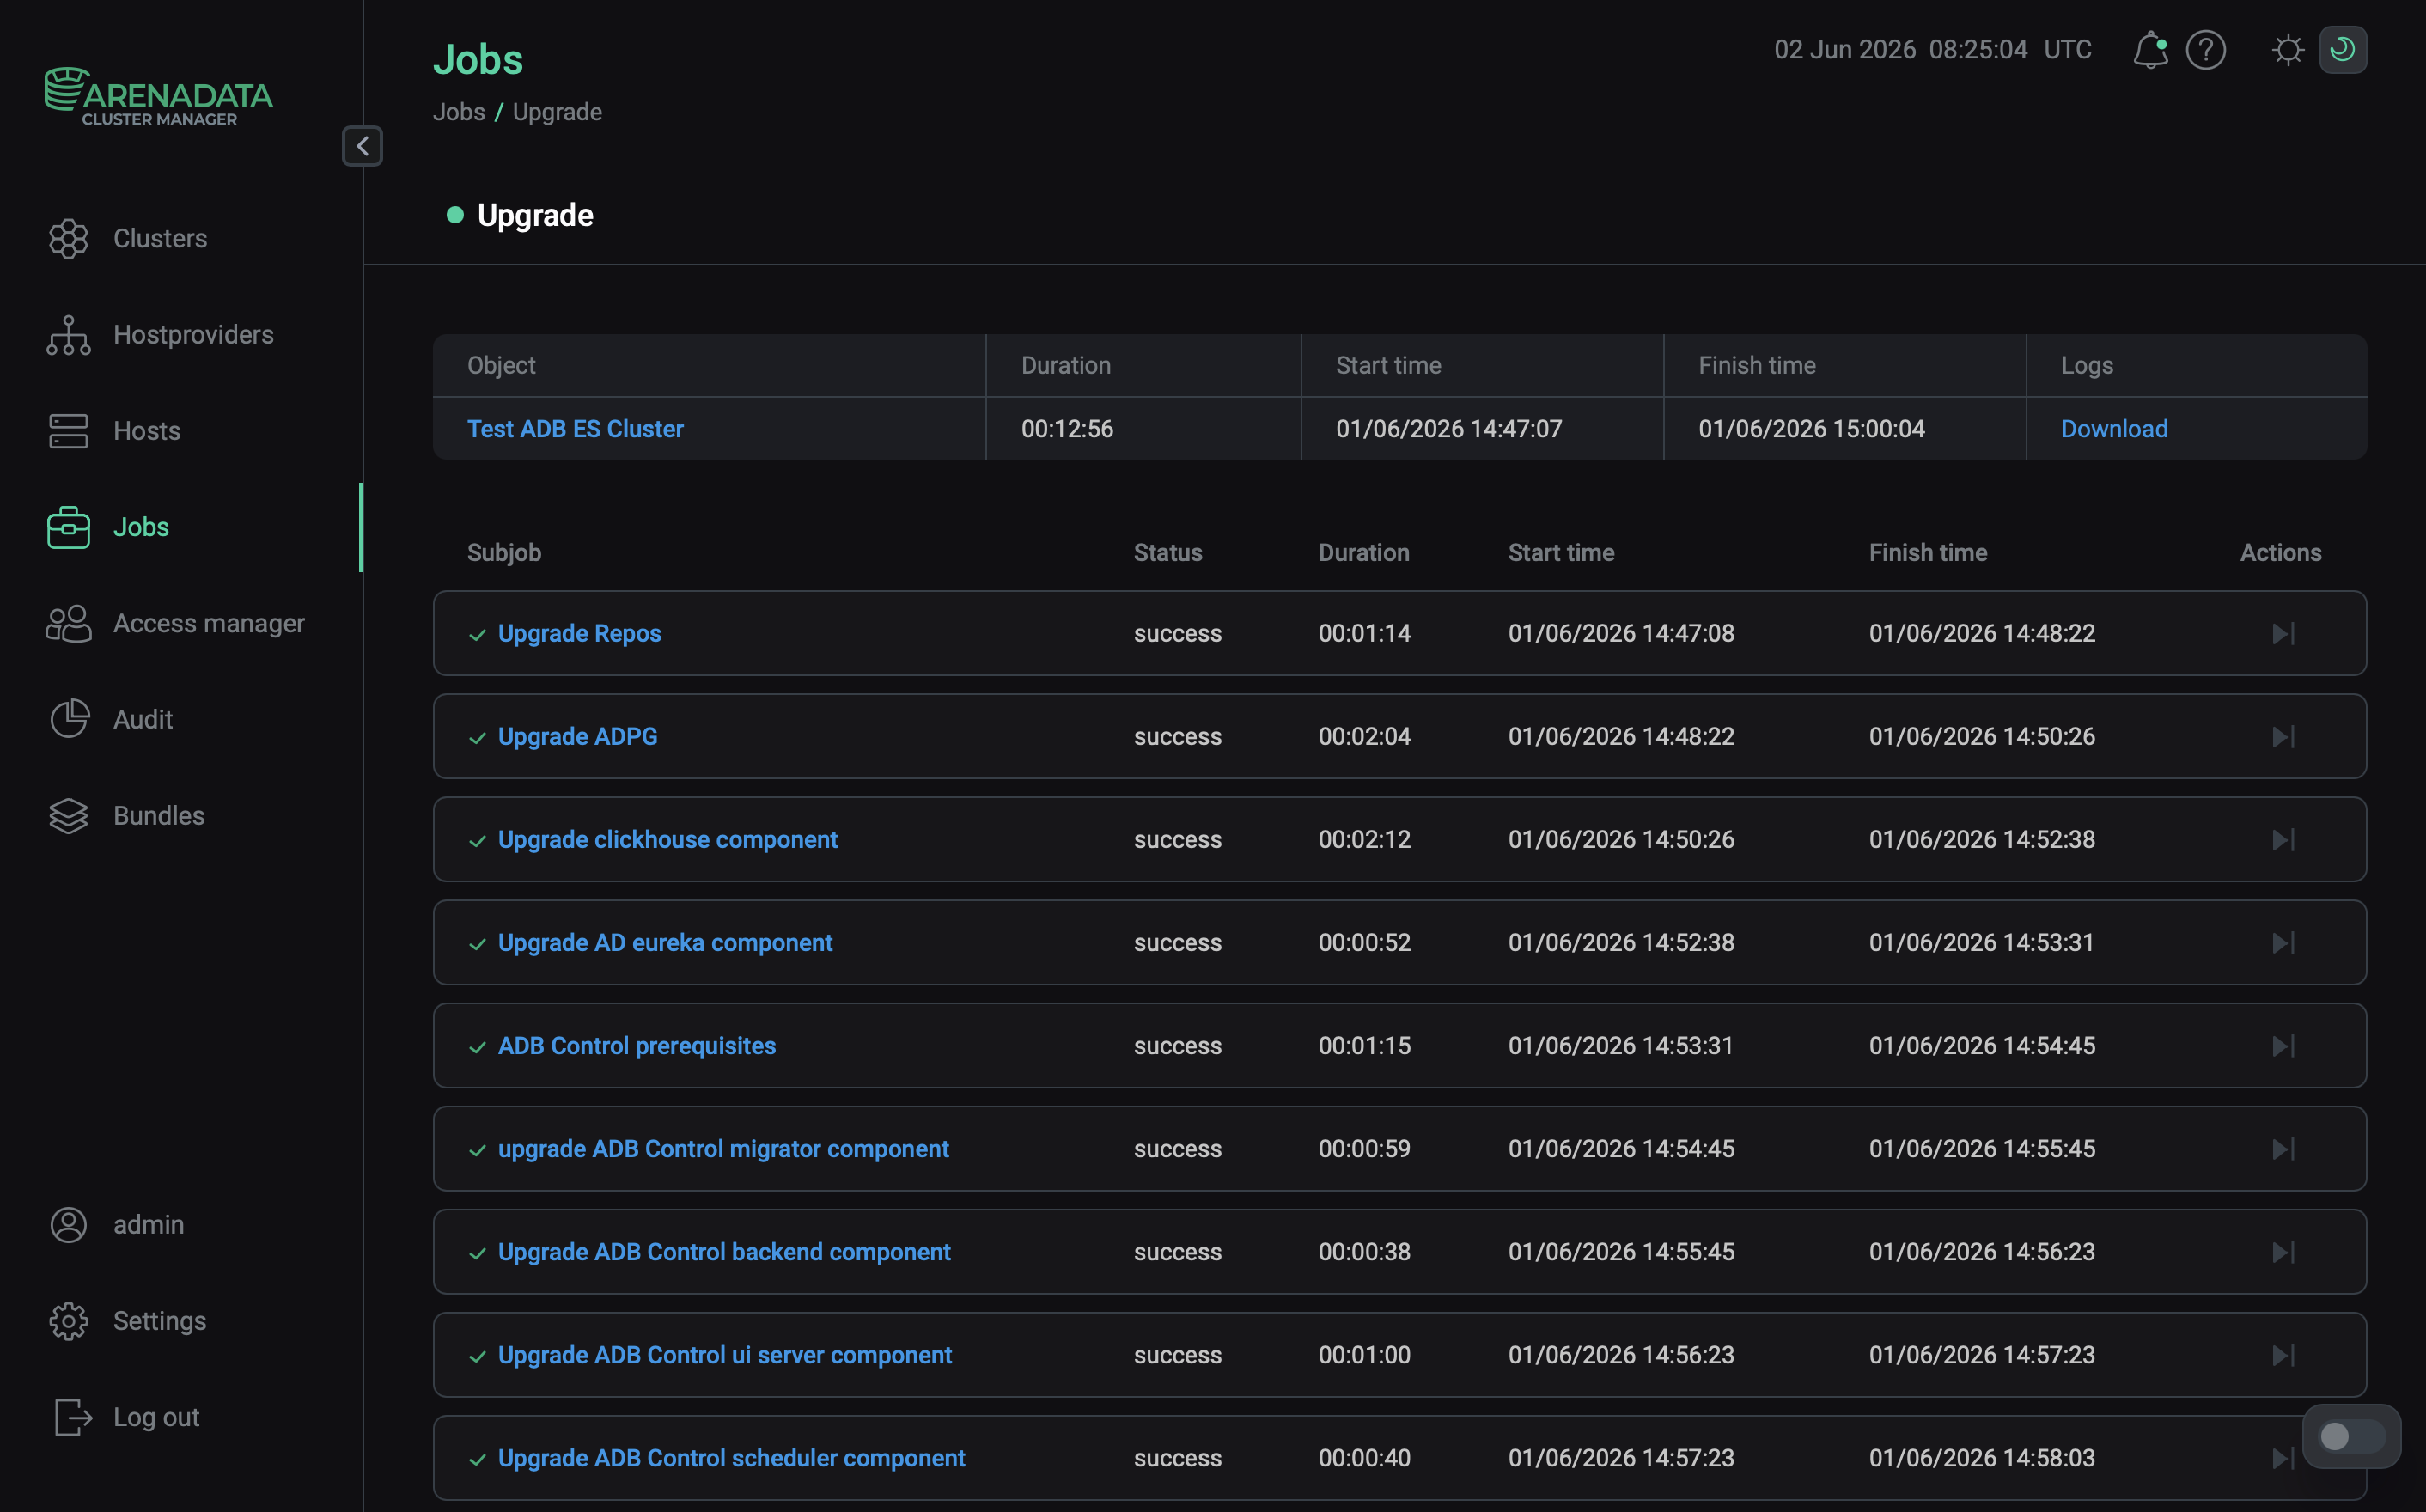Click duration 00:02:12 of clickhouse subjob
2426x1512 pixels.
coord(1364,839)
